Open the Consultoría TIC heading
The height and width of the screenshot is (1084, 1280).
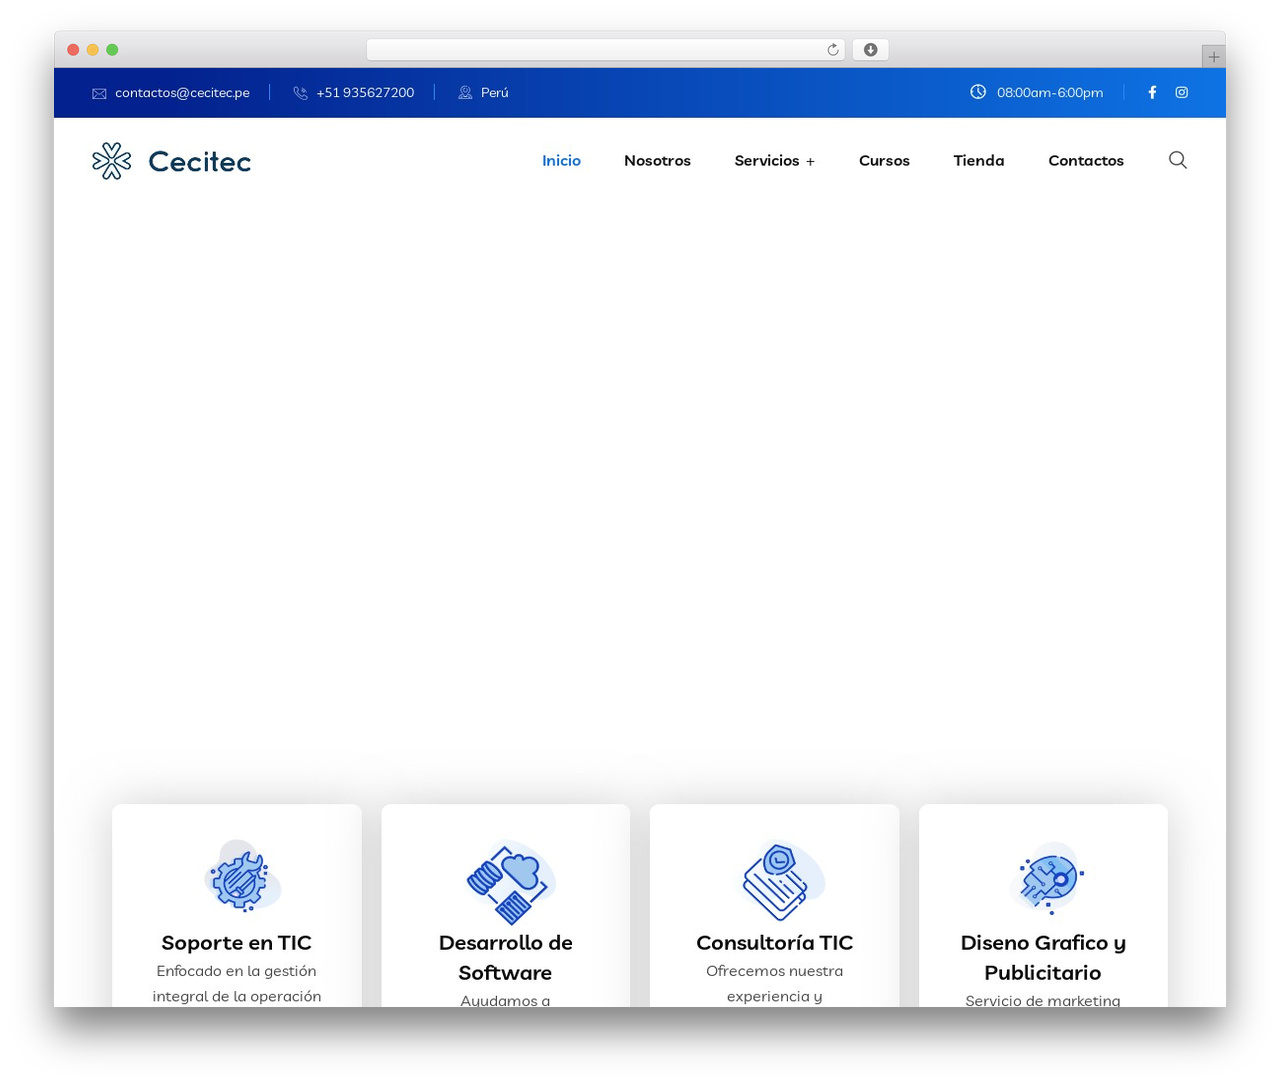[x=774, y=943]
